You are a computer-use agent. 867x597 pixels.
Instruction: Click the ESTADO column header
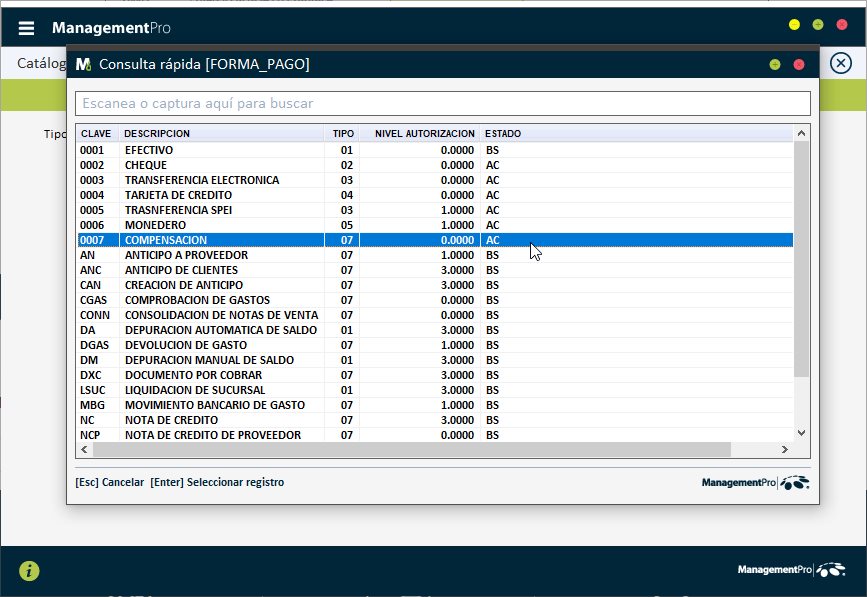[x=503, y=134]
